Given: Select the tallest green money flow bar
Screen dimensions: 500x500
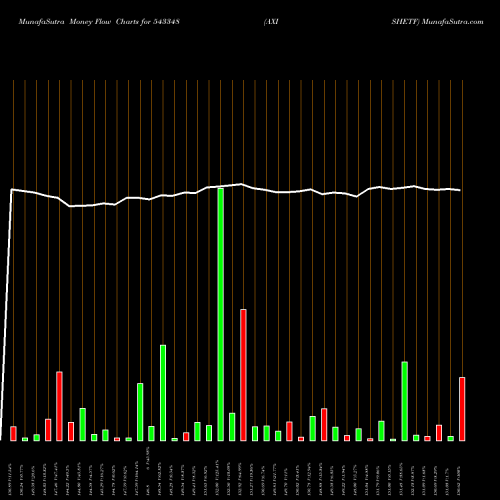Looking at the screenshot, I should click(220, 314).
